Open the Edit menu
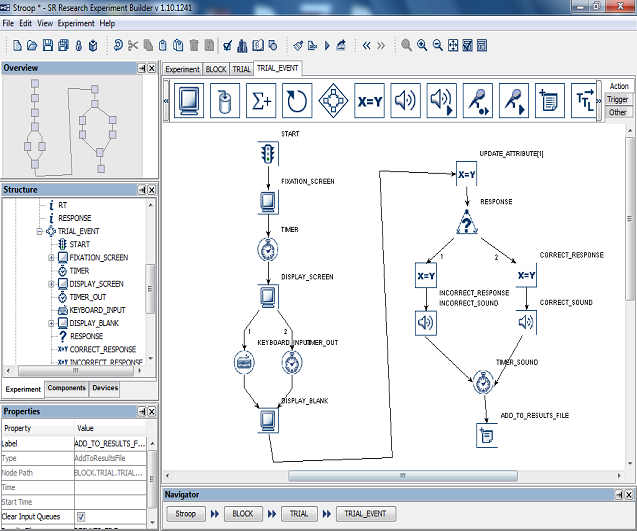Screen dimensions: 637x531 point(26,23)
